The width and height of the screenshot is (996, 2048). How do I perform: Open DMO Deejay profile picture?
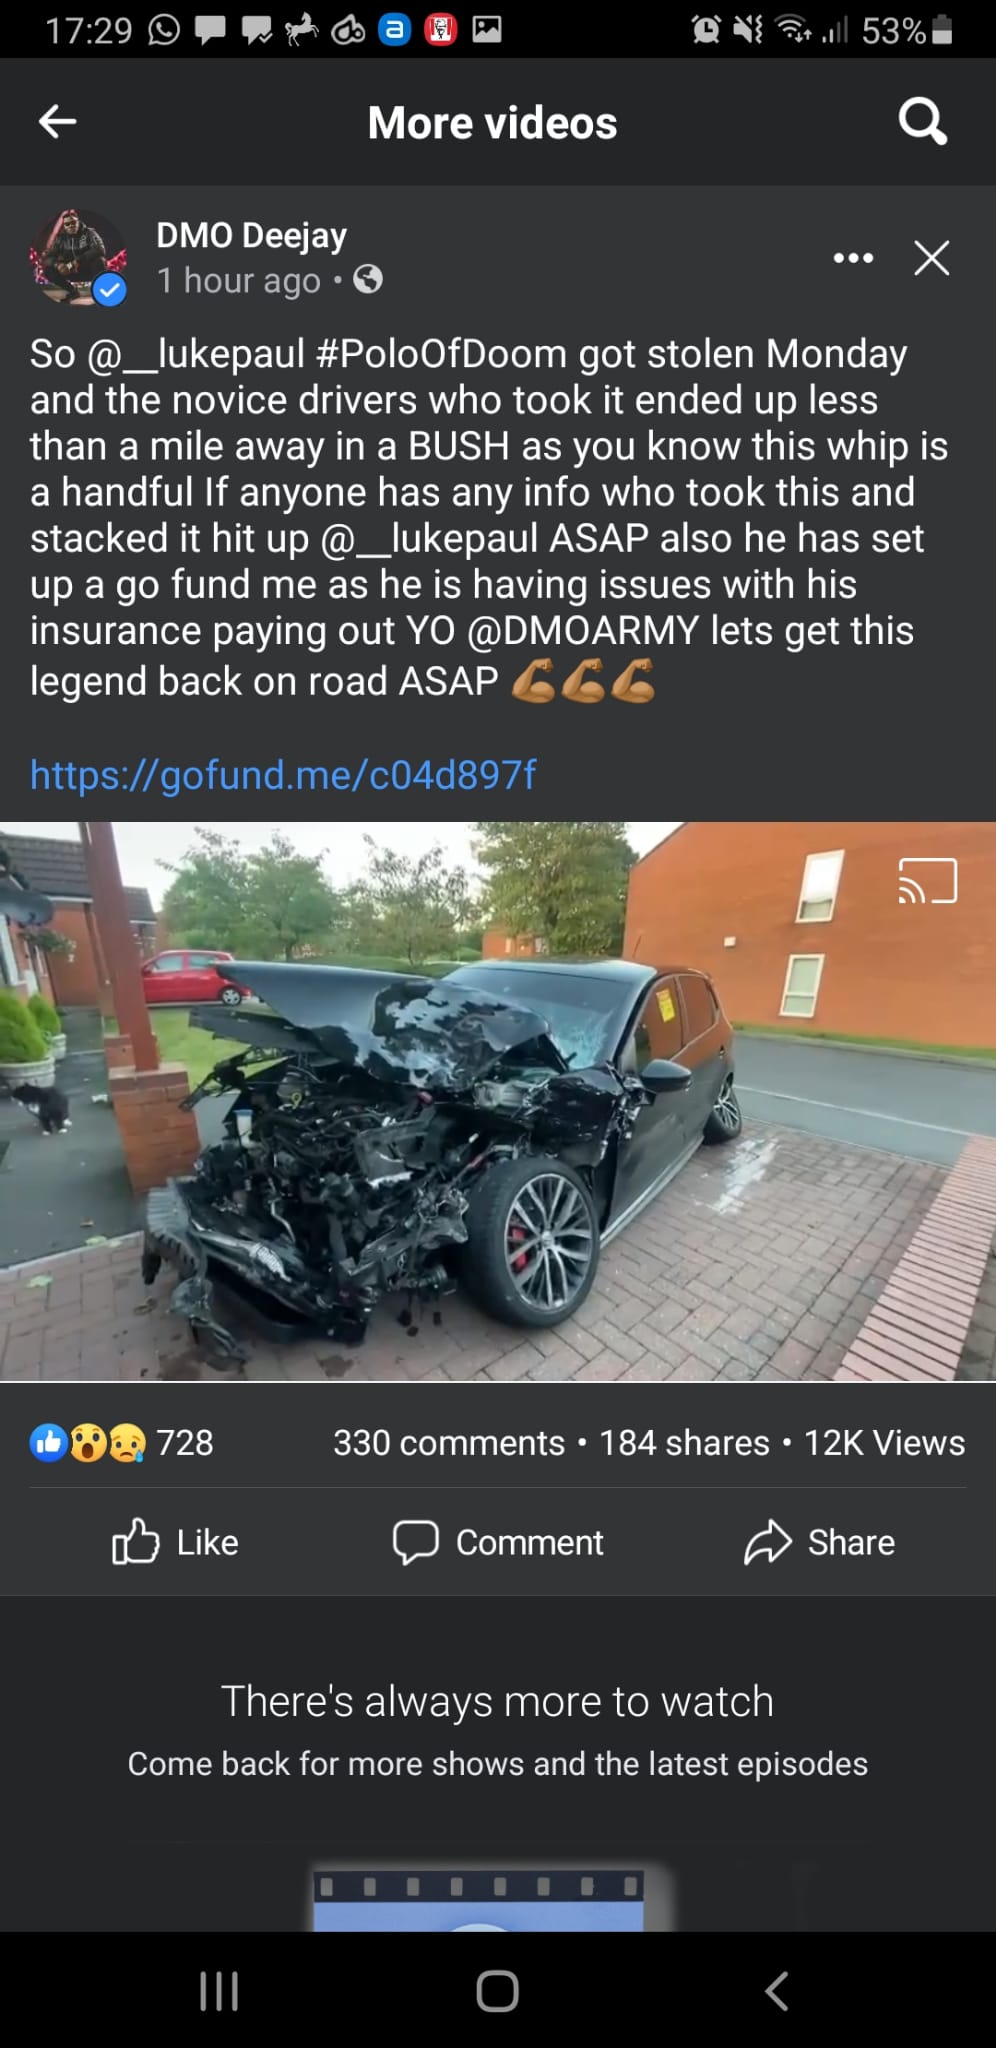(78, 257)
